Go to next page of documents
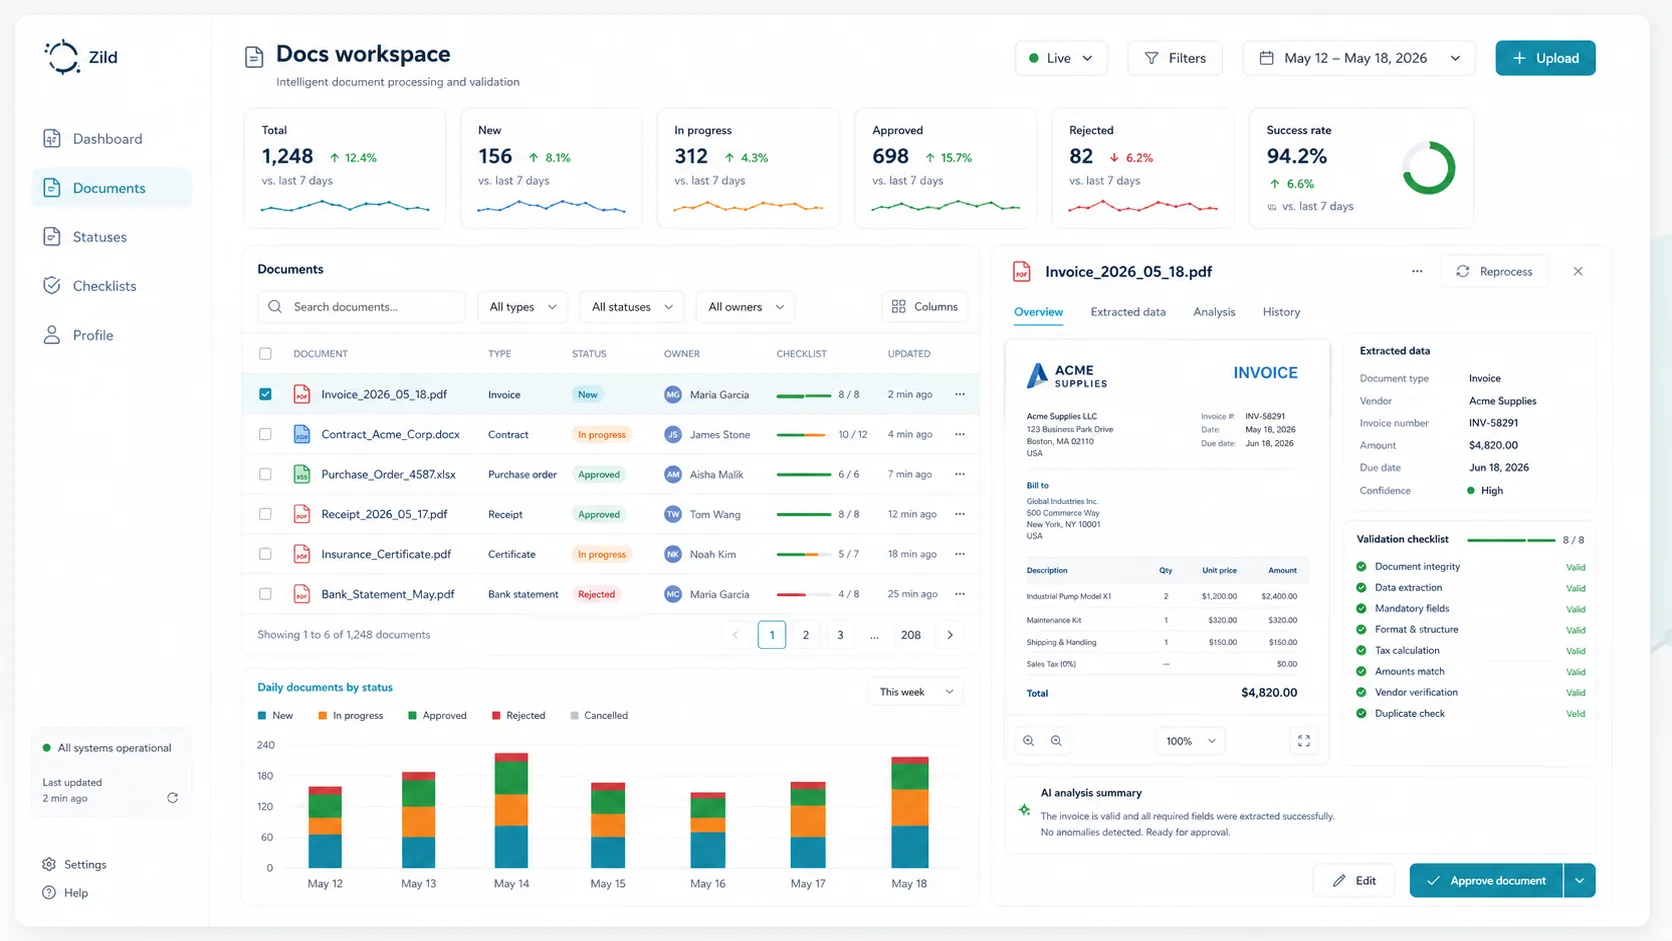1672x941 pixels. (x=950, y=635)
